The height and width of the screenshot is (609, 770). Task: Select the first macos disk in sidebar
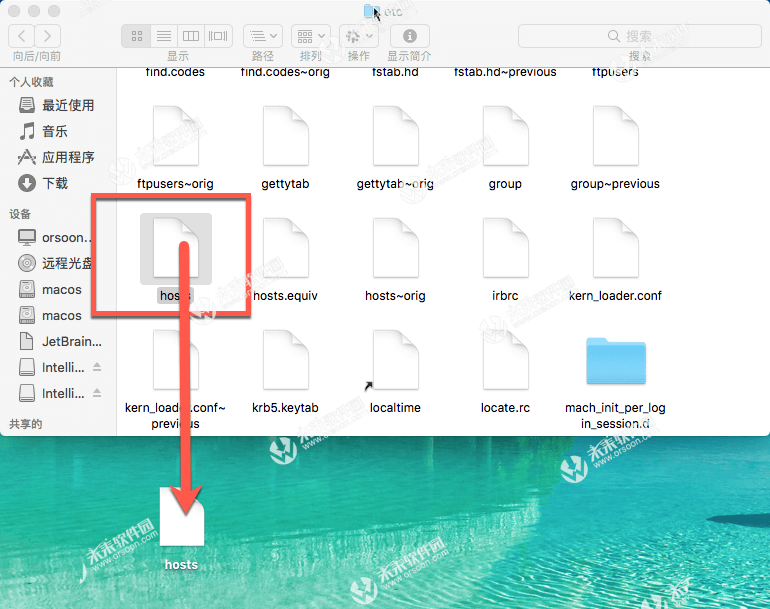(x=50, y=289)
